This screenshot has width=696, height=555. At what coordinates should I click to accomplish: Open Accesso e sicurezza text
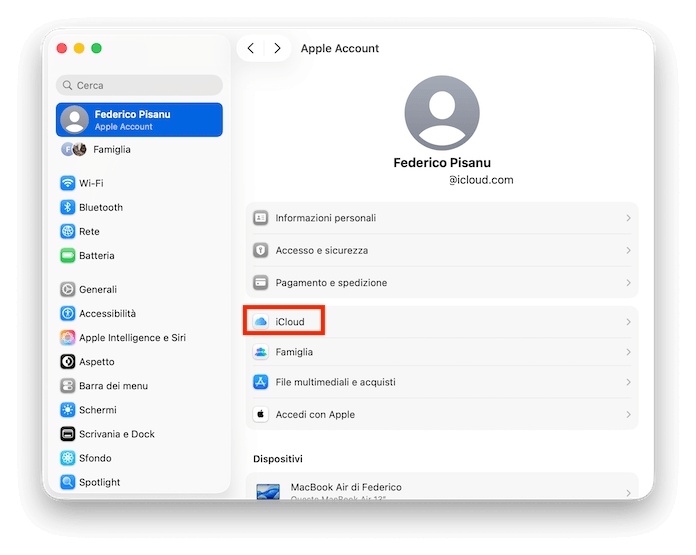321,250
